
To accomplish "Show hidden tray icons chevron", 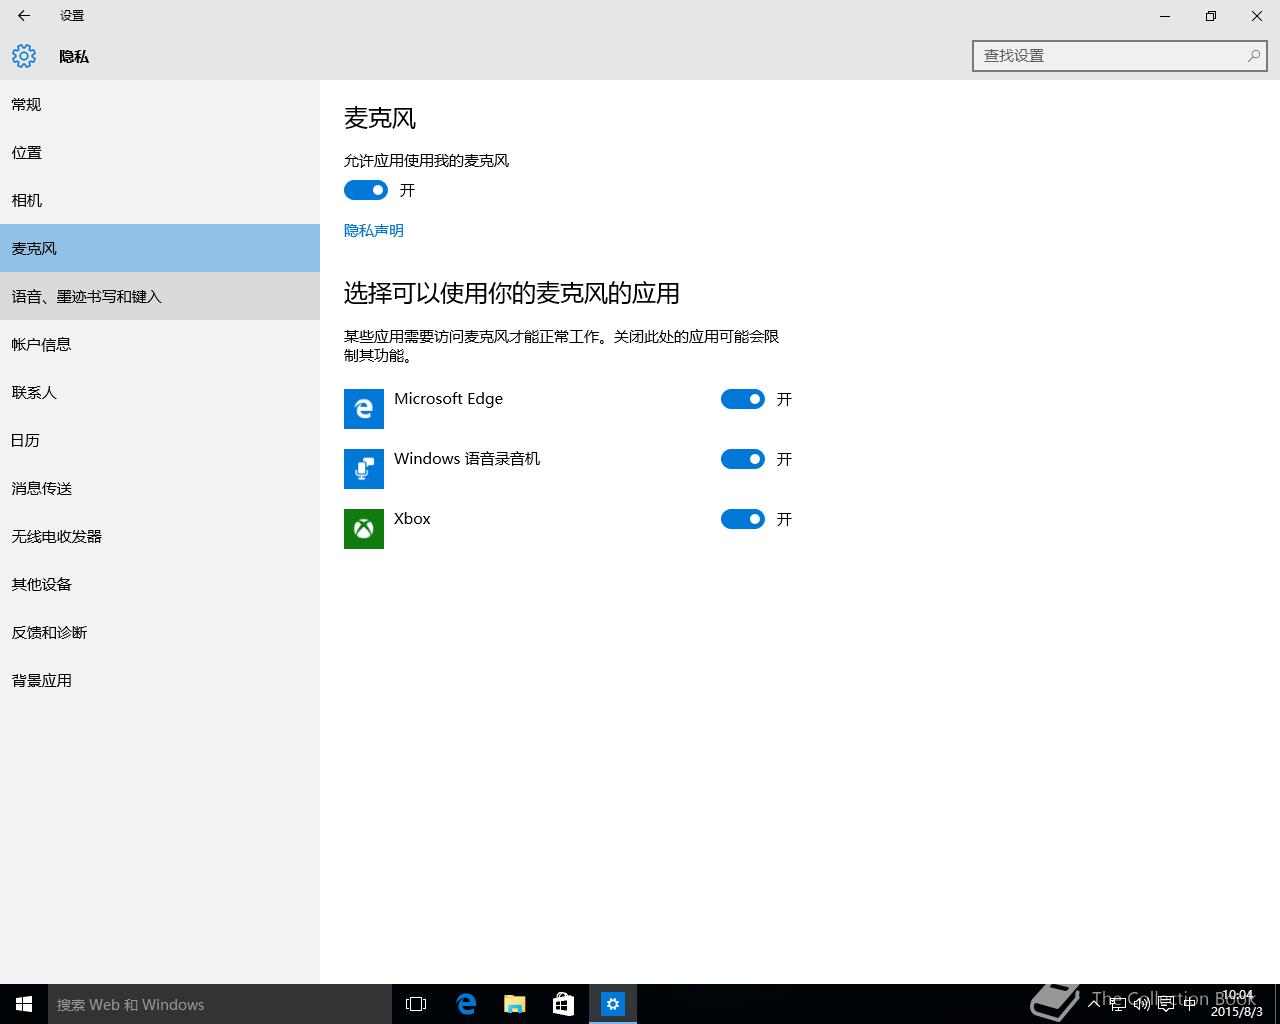I will point(1094,1004).
